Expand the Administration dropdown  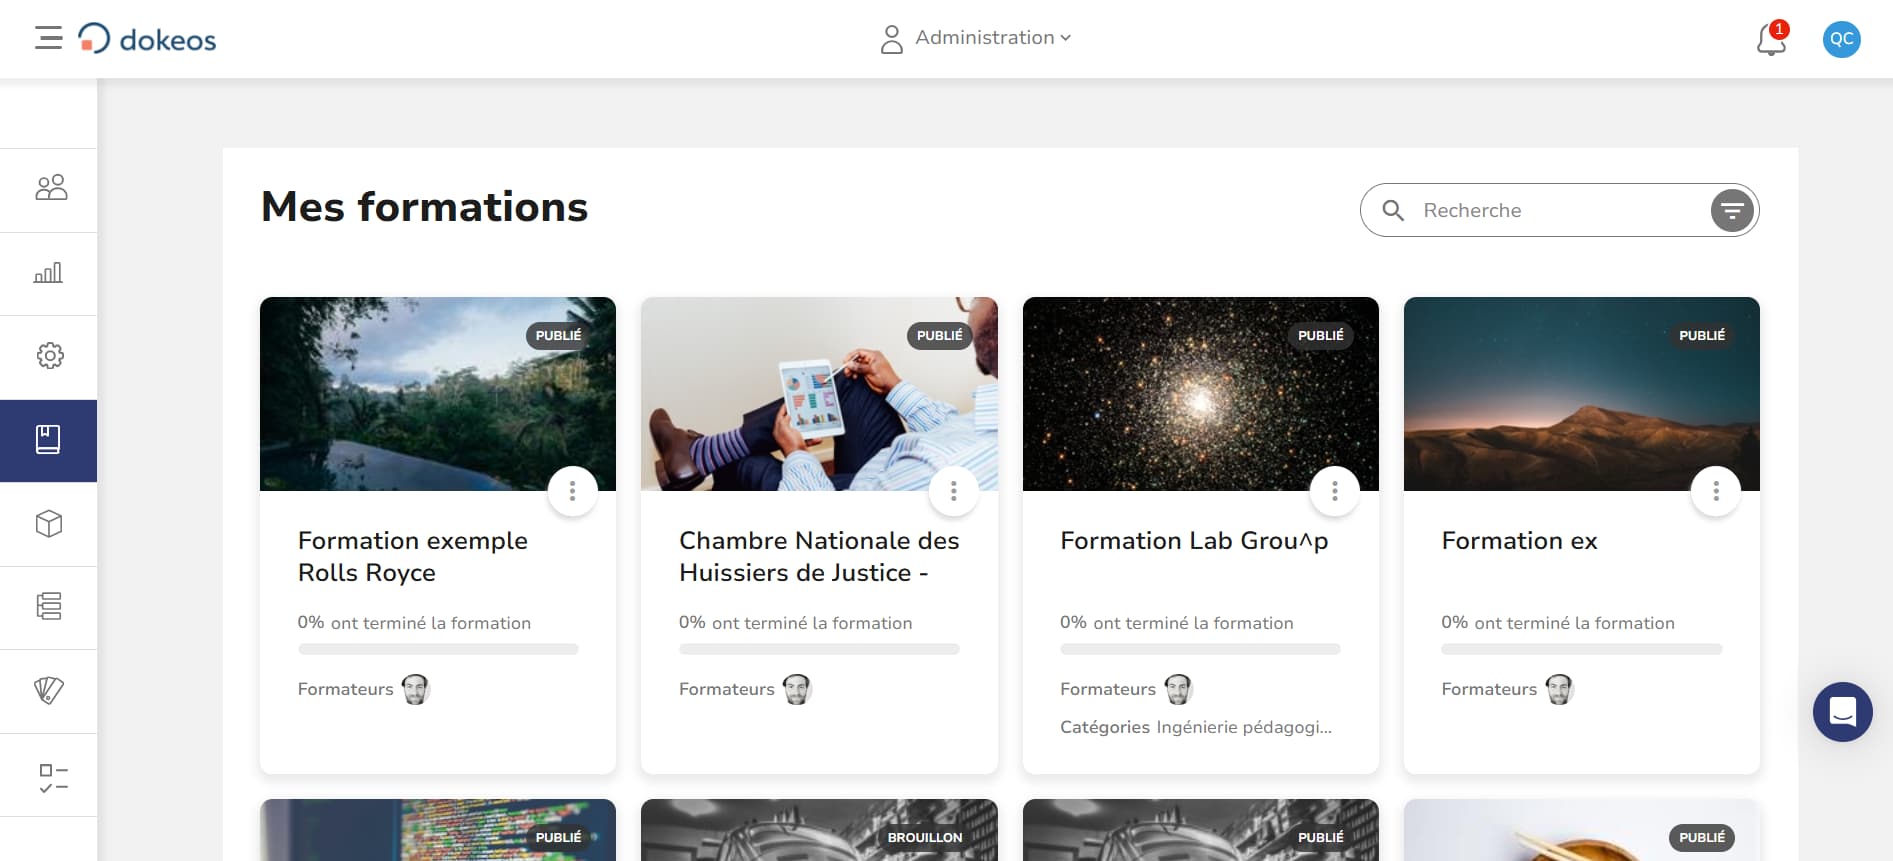[x=976, y=37]
